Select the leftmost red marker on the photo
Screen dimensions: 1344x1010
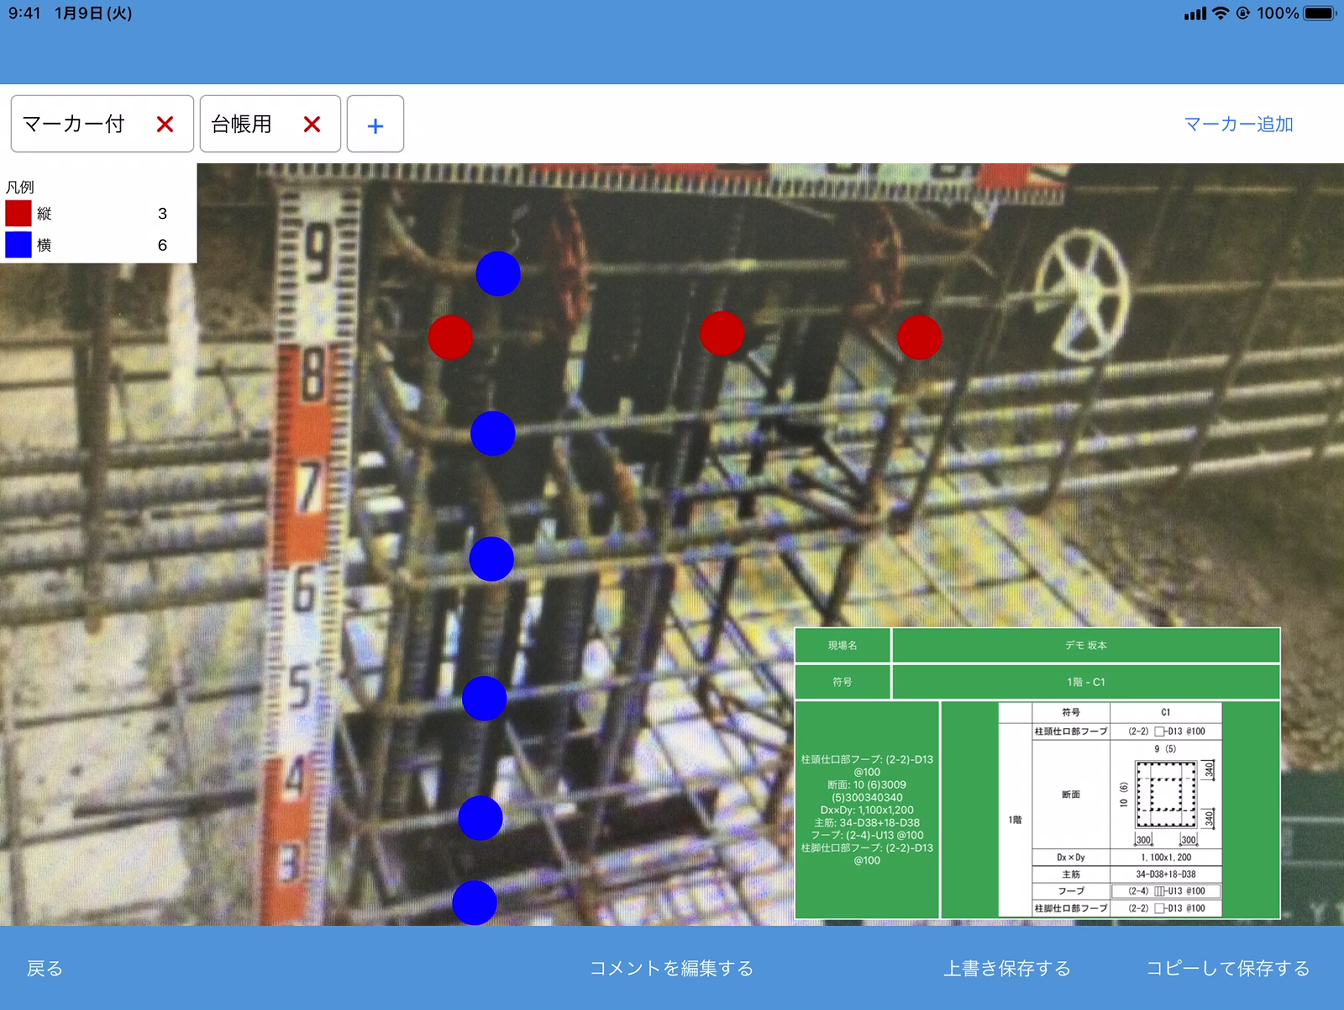pyautogui.click(x=450, y=337)
